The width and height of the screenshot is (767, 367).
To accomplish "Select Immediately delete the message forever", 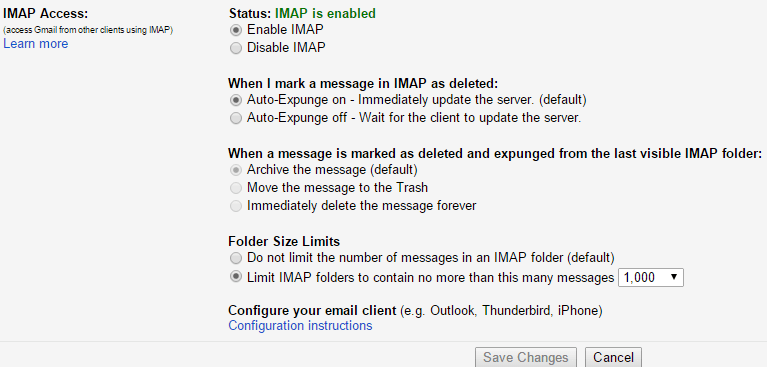I will pyautogui.click(x=236, y=206).
